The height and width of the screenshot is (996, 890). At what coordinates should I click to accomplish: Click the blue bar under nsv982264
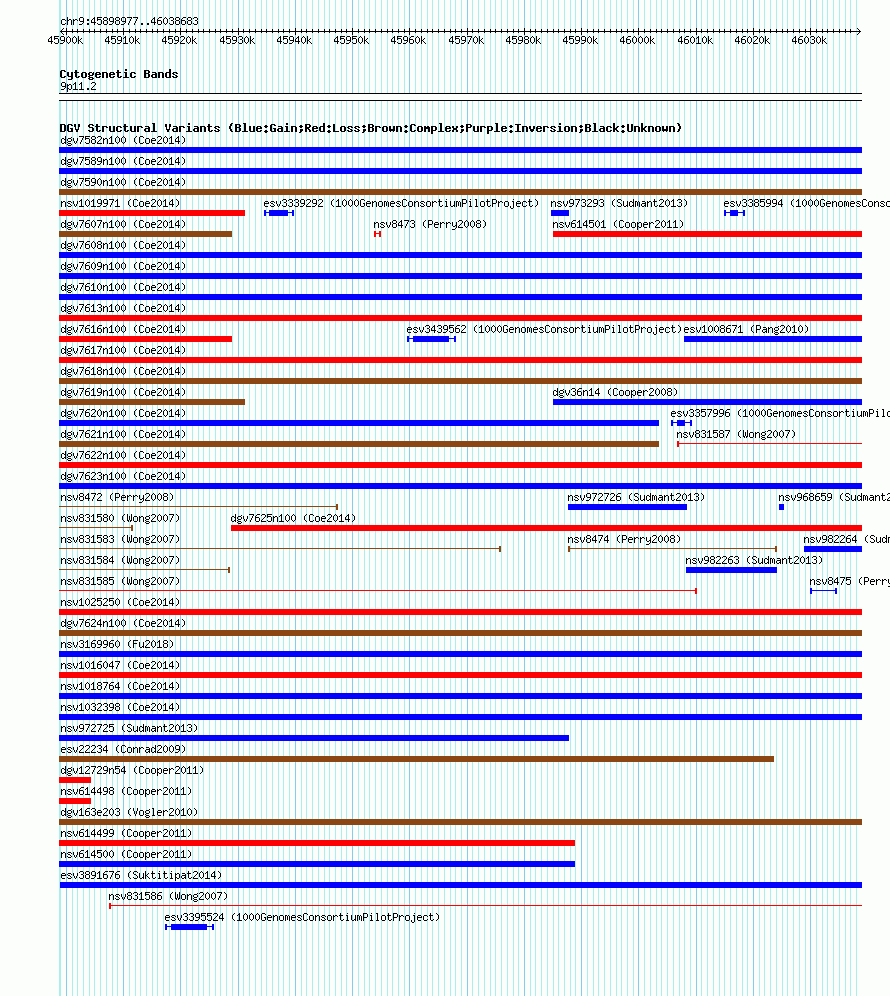coord(833,548)
